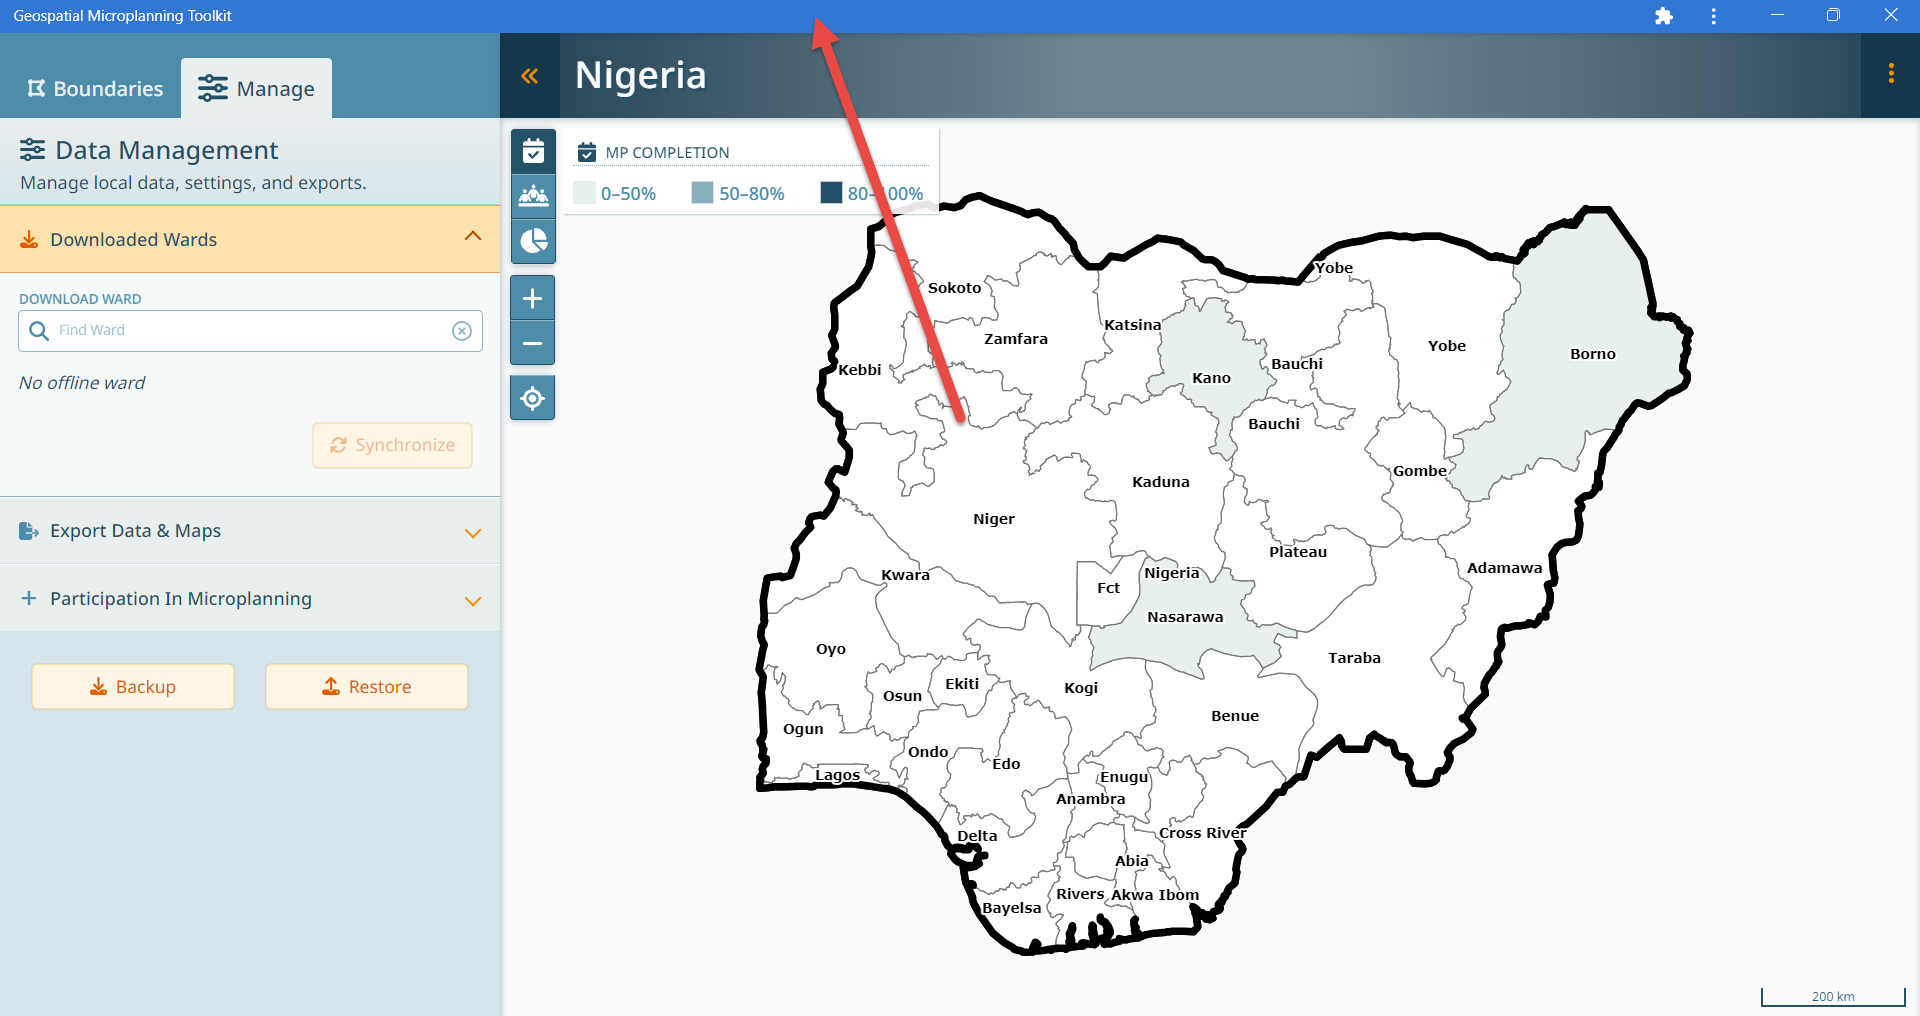Click the Delta state label
The width and height of the screenshot is (1920, 1016).
[x=977, y=836]
